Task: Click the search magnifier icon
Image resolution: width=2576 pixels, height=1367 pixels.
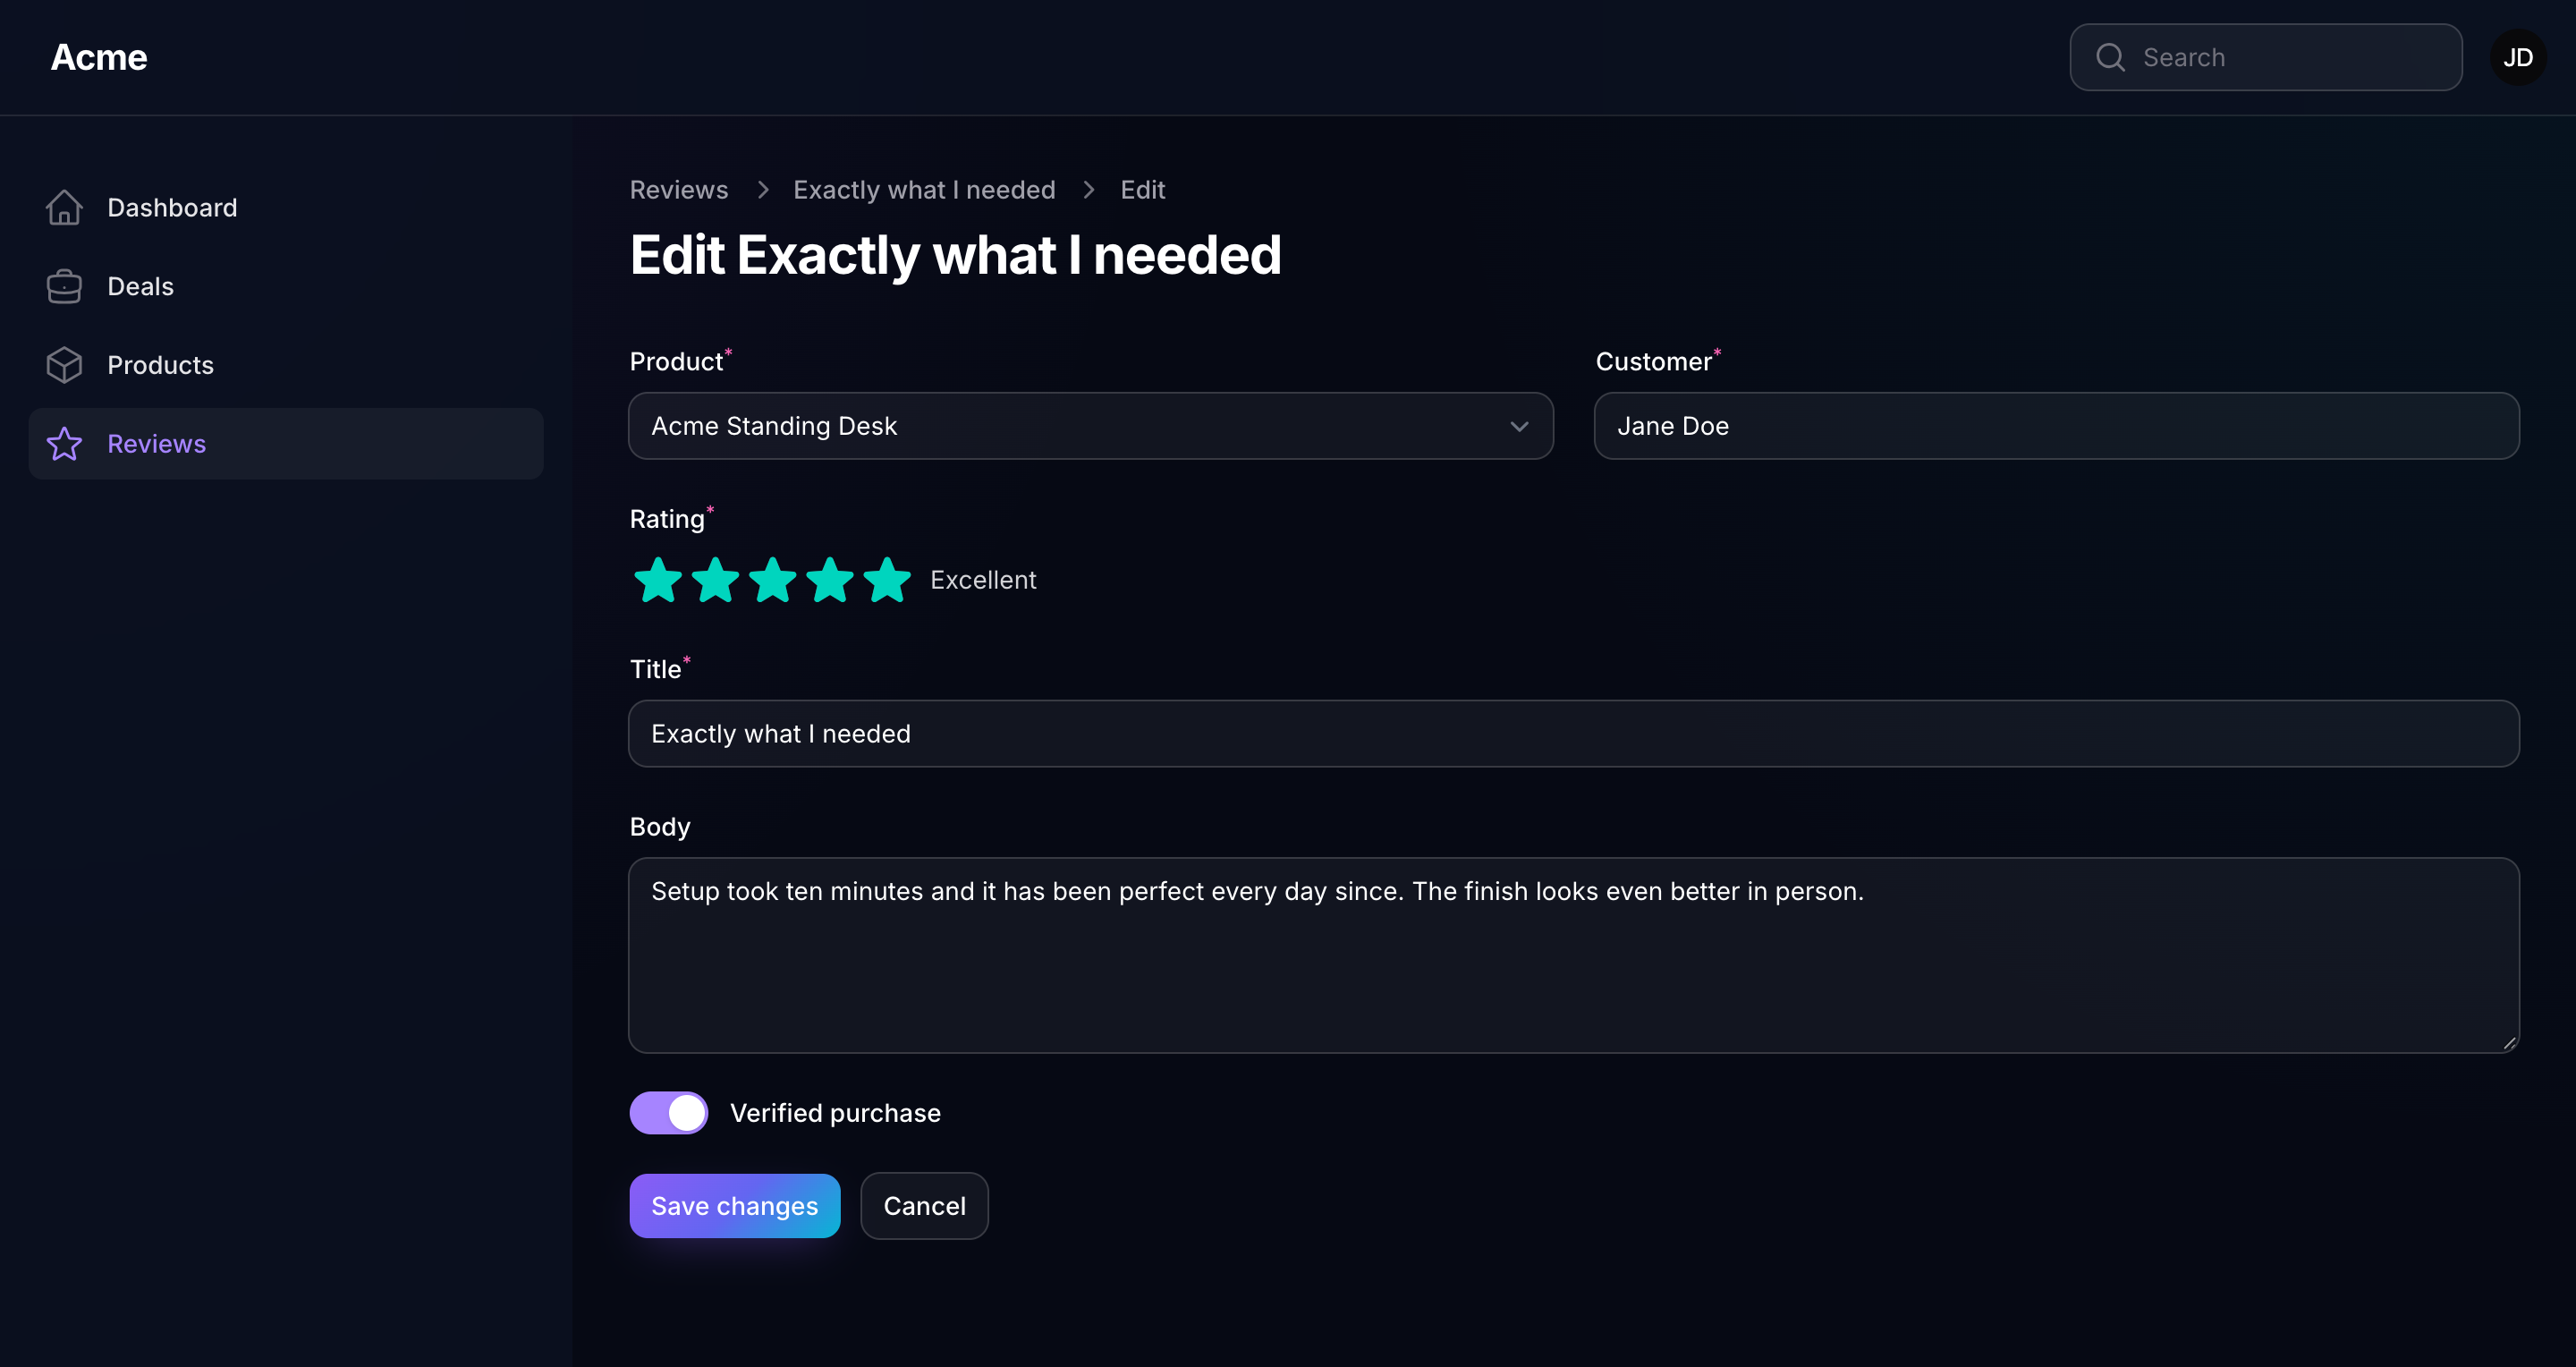Action: click(2110, 57)
